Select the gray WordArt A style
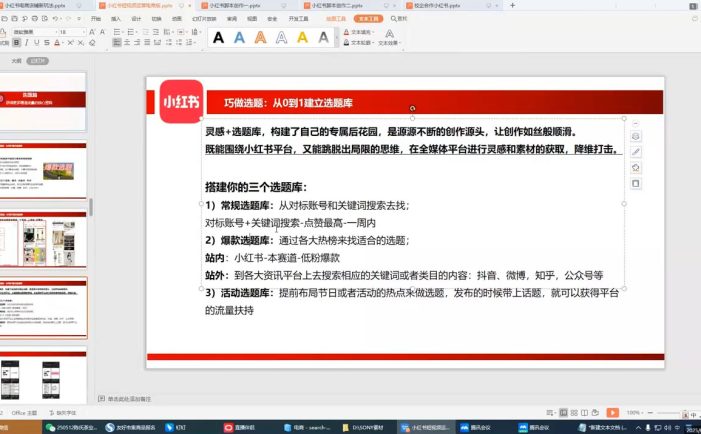701x434 pixels. click(x=324, y=38)
